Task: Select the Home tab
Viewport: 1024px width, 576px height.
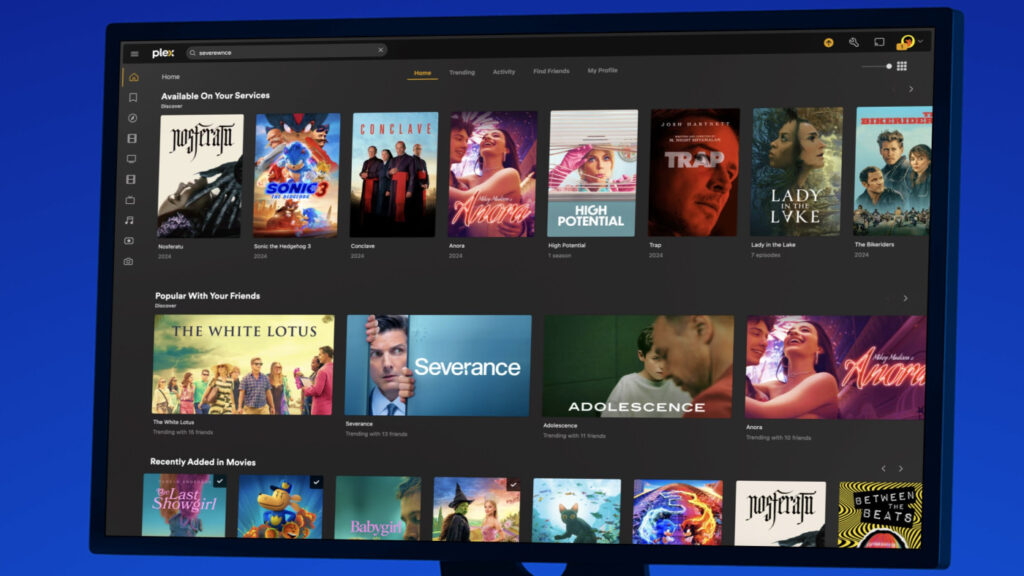Action: pos(423,73)
